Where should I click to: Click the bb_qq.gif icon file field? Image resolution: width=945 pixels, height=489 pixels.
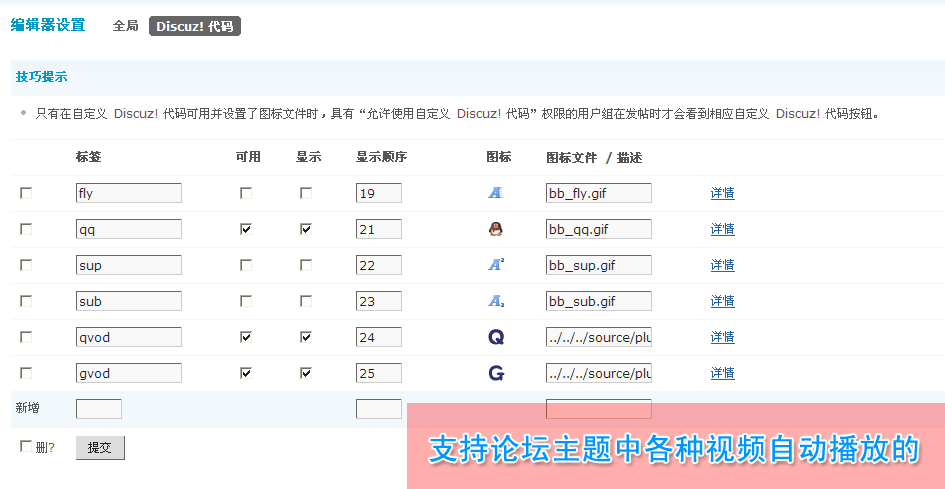click(598, 229)
